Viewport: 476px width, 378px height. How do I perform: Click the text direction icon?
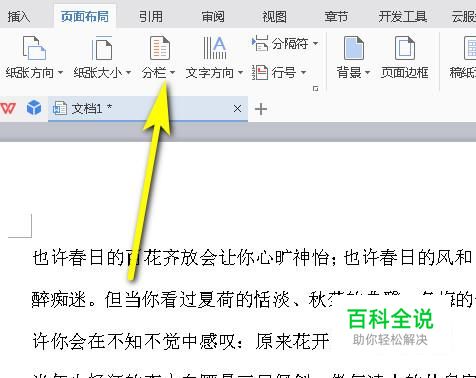click(x=215, y=48)
